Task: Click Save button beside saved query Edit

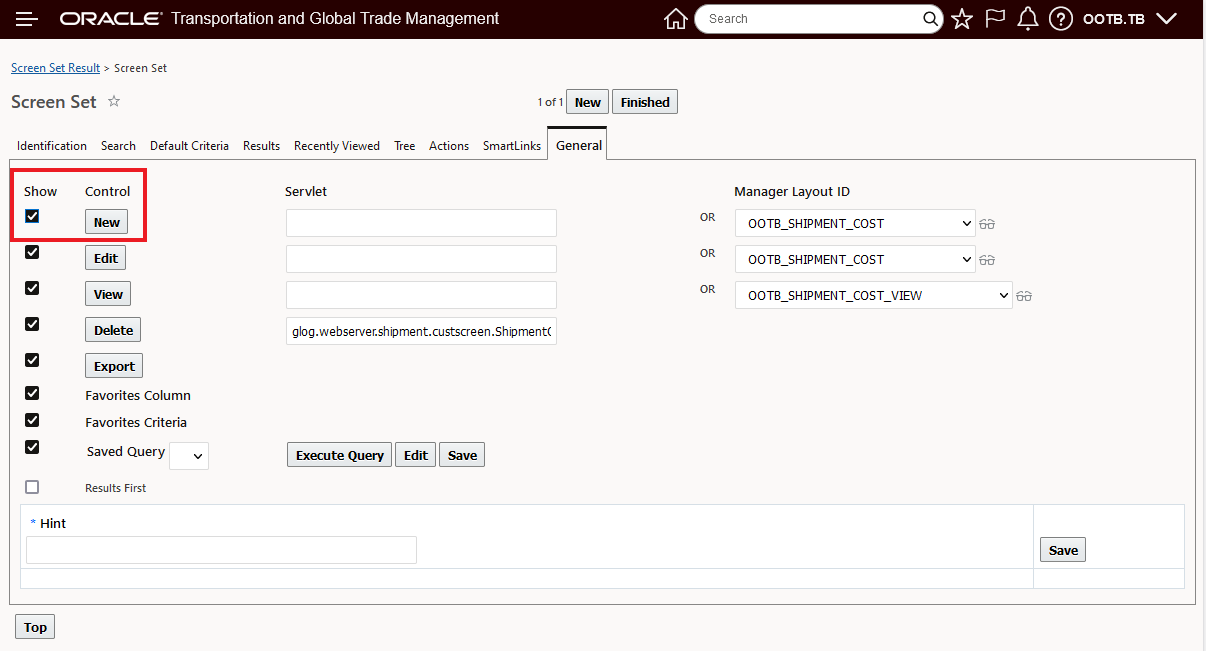Action: (x=462, y=455)
